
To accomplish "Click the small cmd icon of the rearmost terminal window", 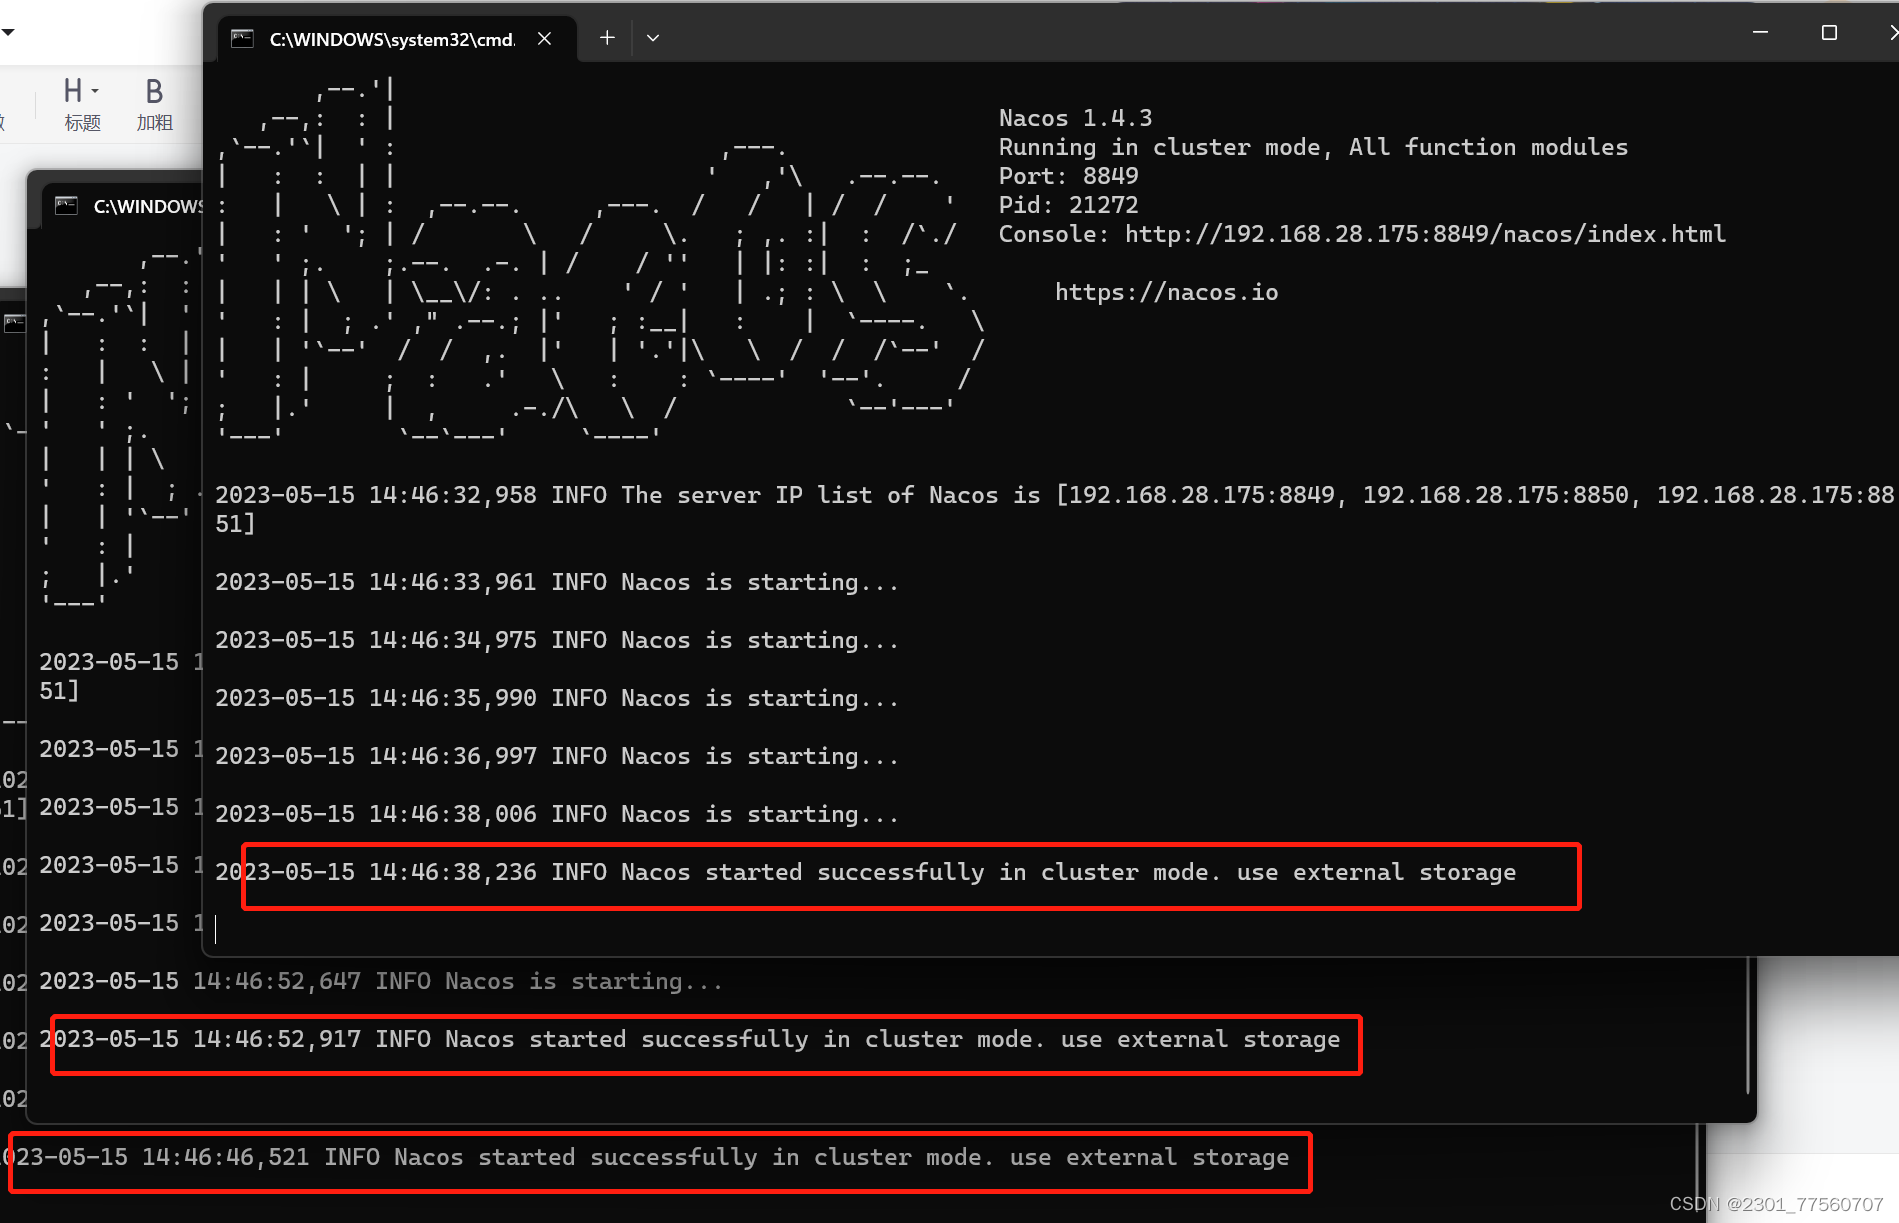I will (14, 323).
